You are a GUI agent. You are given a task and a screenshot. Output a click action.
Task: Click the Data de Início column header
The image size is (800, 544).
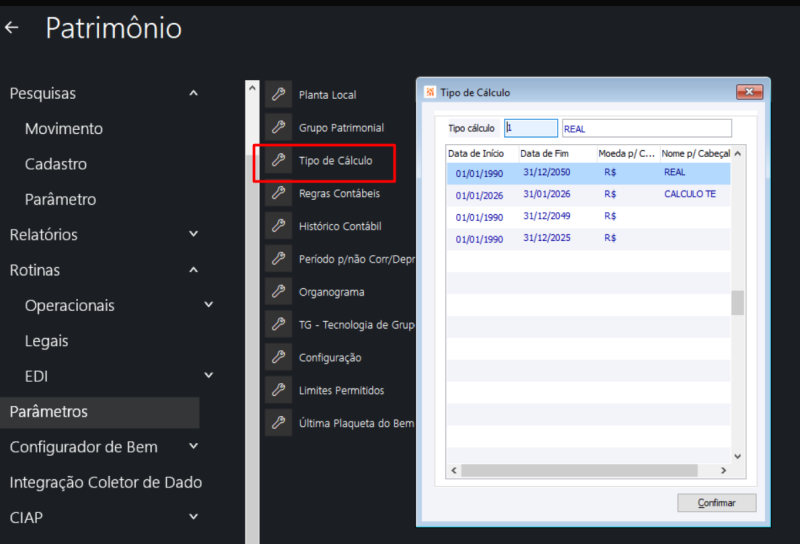482,154
